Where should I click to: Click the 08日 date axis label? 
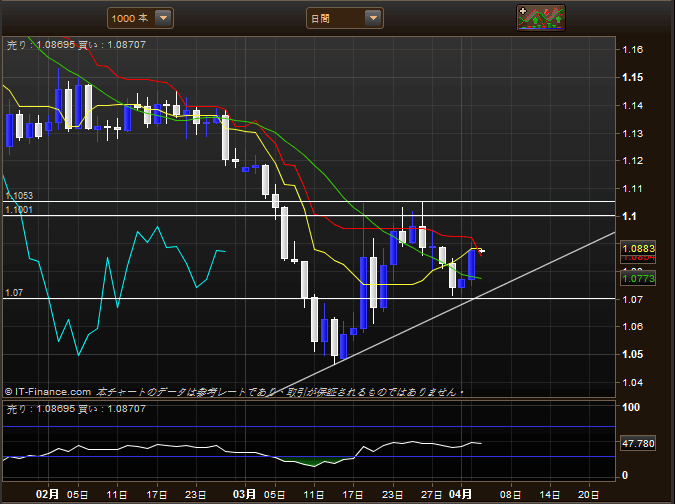[x=511, y=495]
